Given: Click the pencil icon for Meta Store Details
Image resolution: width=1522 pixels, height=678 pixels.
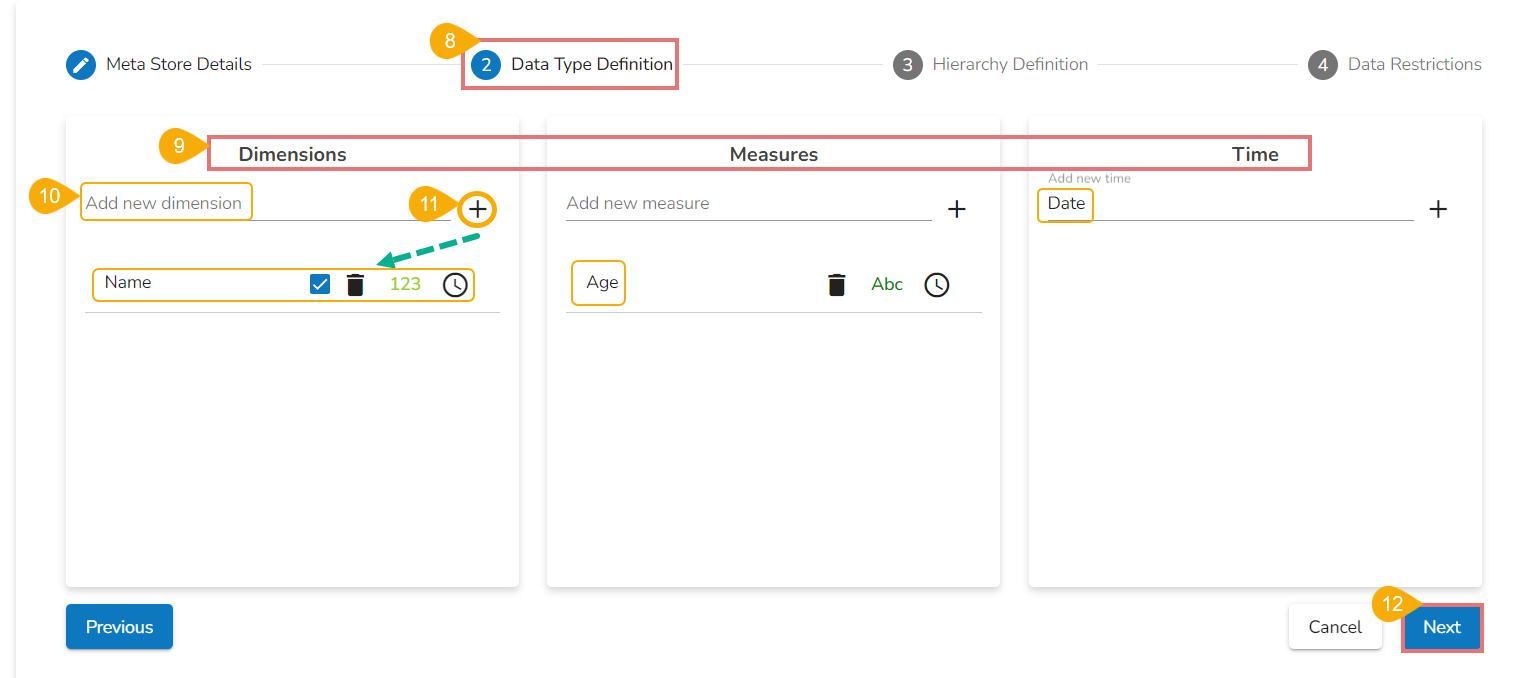Looking at the screenshot, I should (x=80, y=65).
